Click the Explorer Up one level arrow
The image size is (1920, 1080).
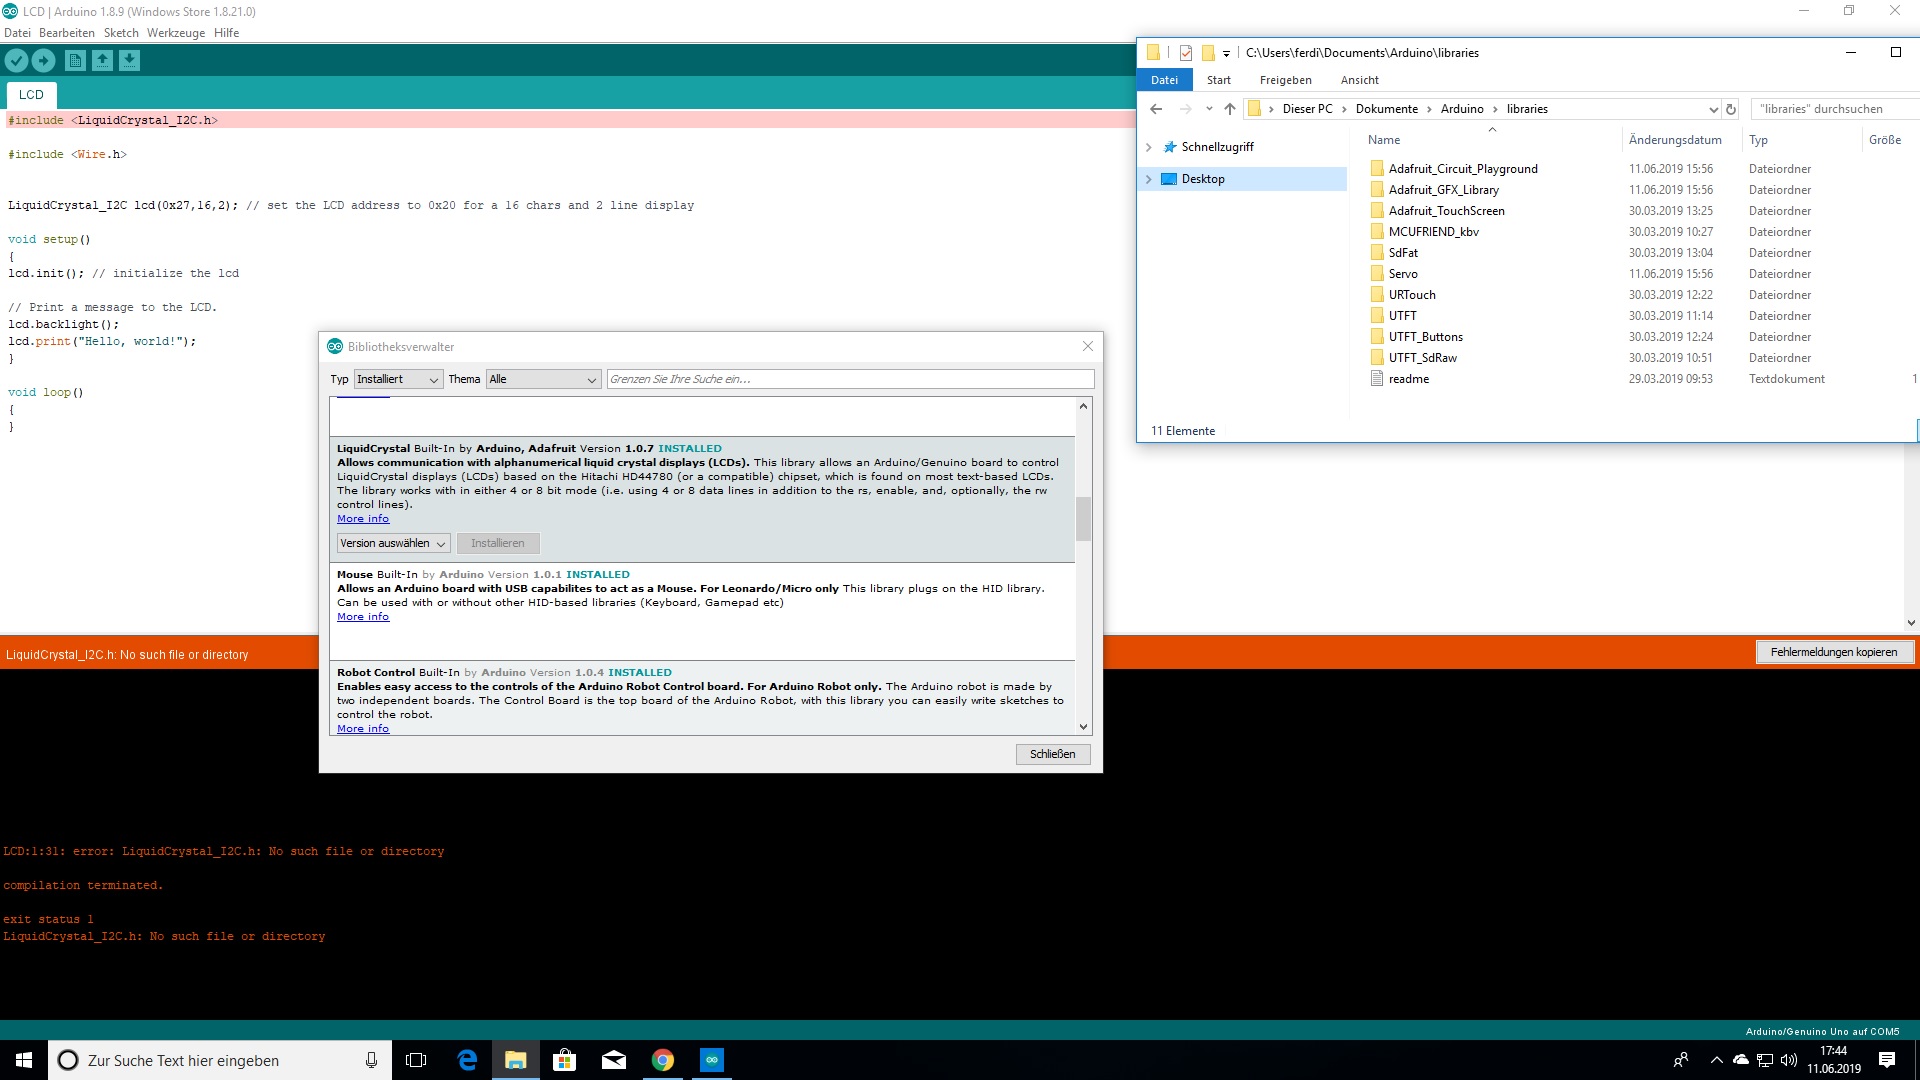tap(1230, 109)
